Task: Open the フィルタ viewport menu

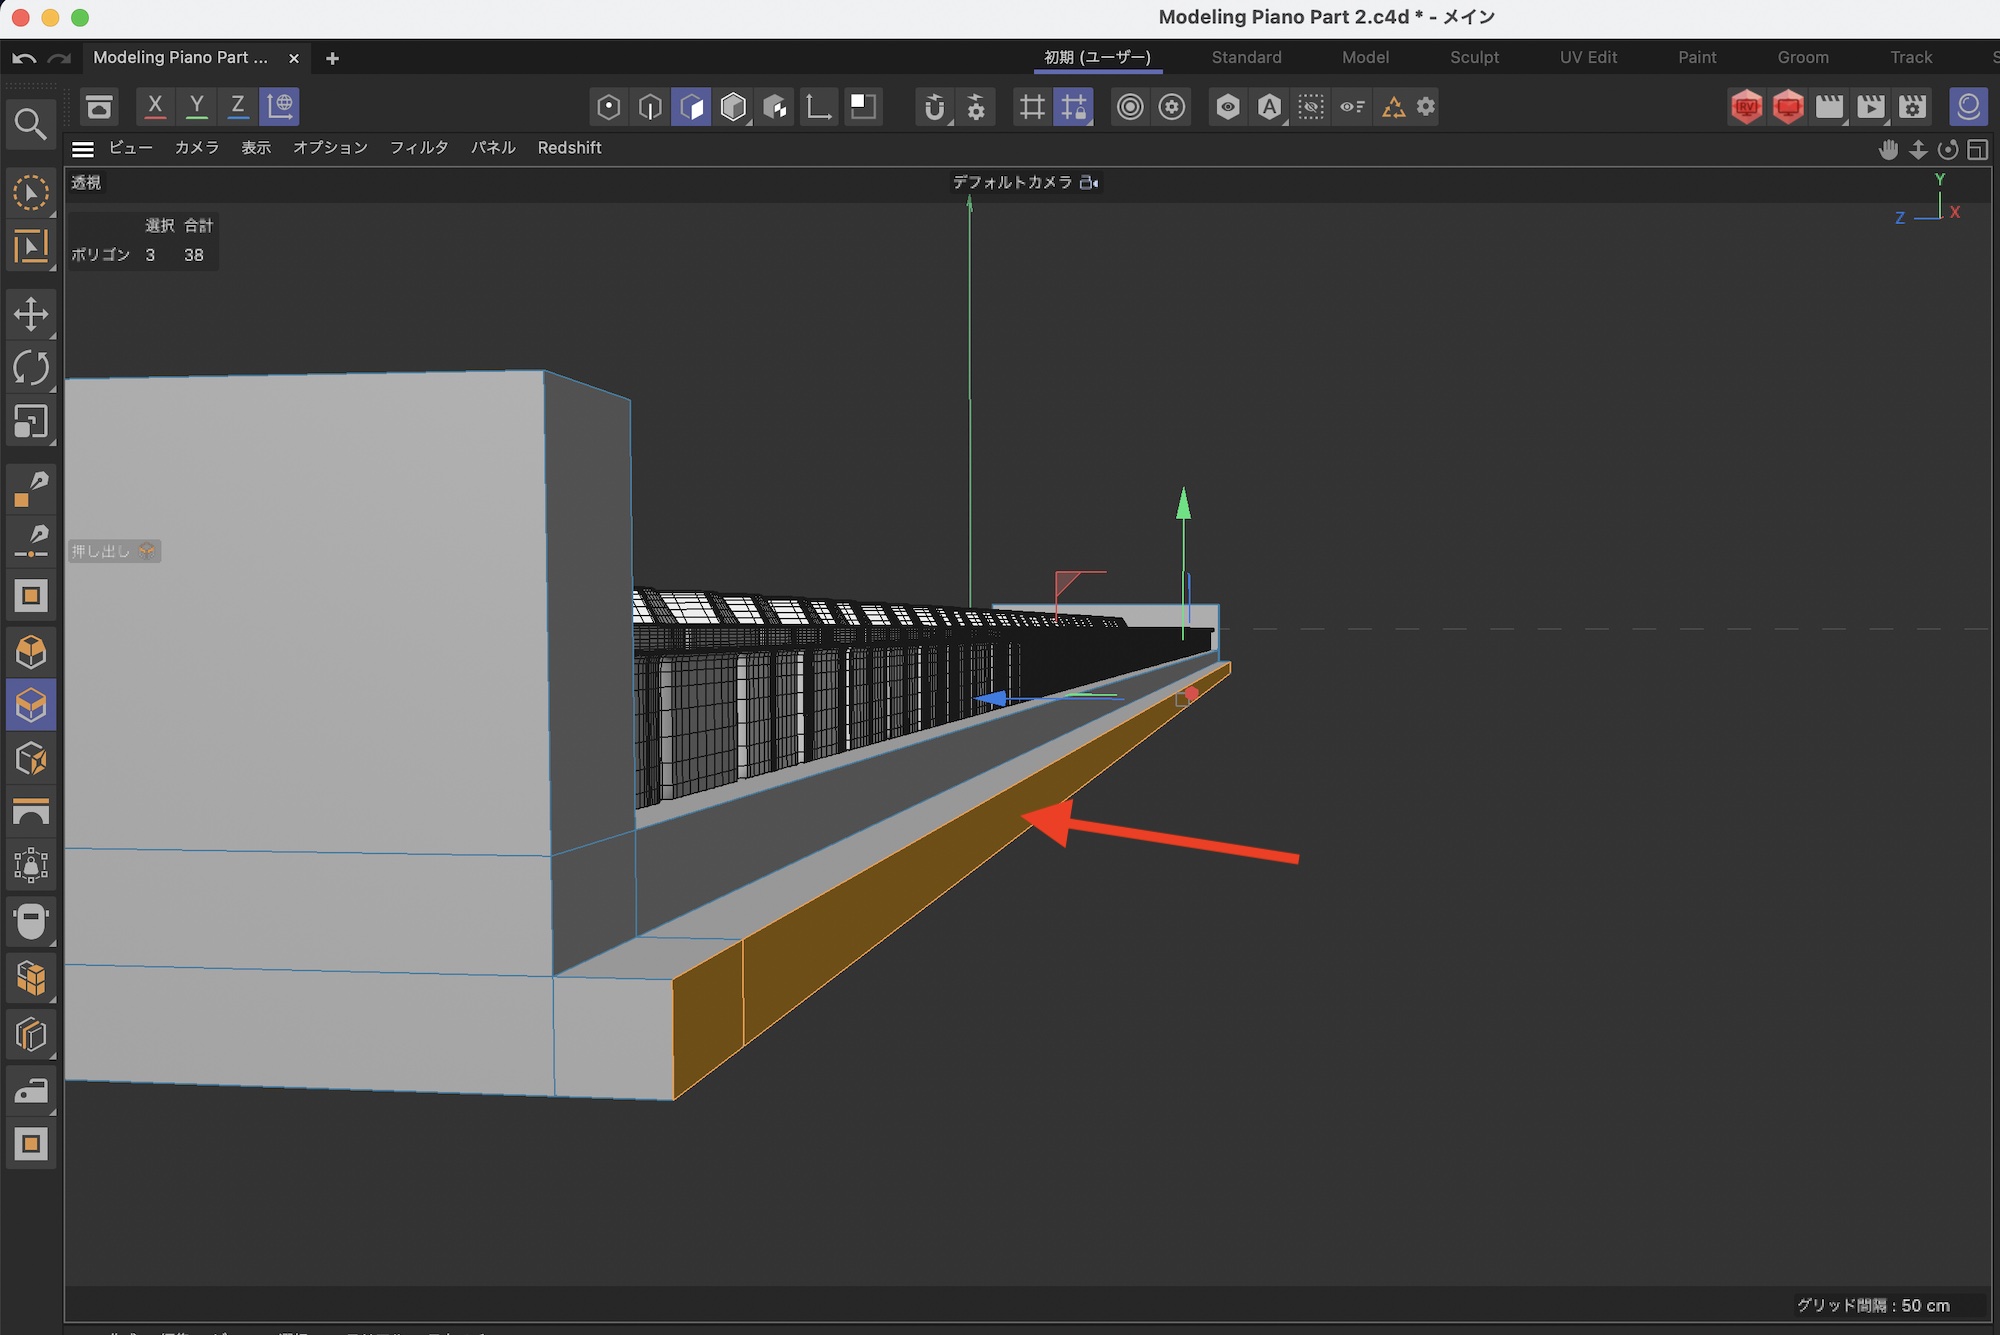Action: point(418,148)
